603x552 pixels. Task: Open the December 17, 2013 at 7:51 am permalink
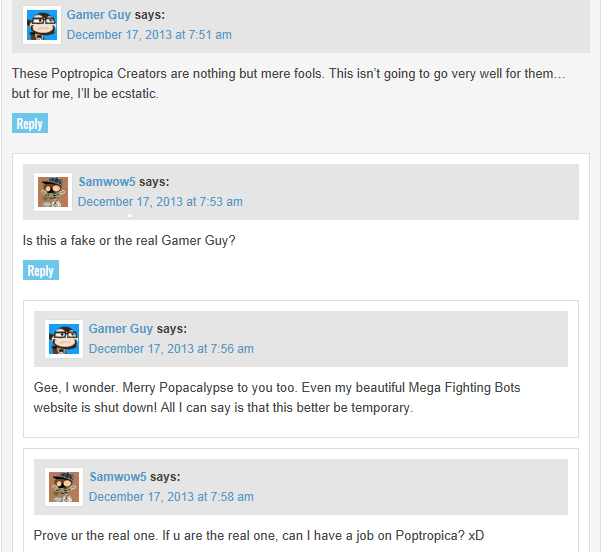149,35
